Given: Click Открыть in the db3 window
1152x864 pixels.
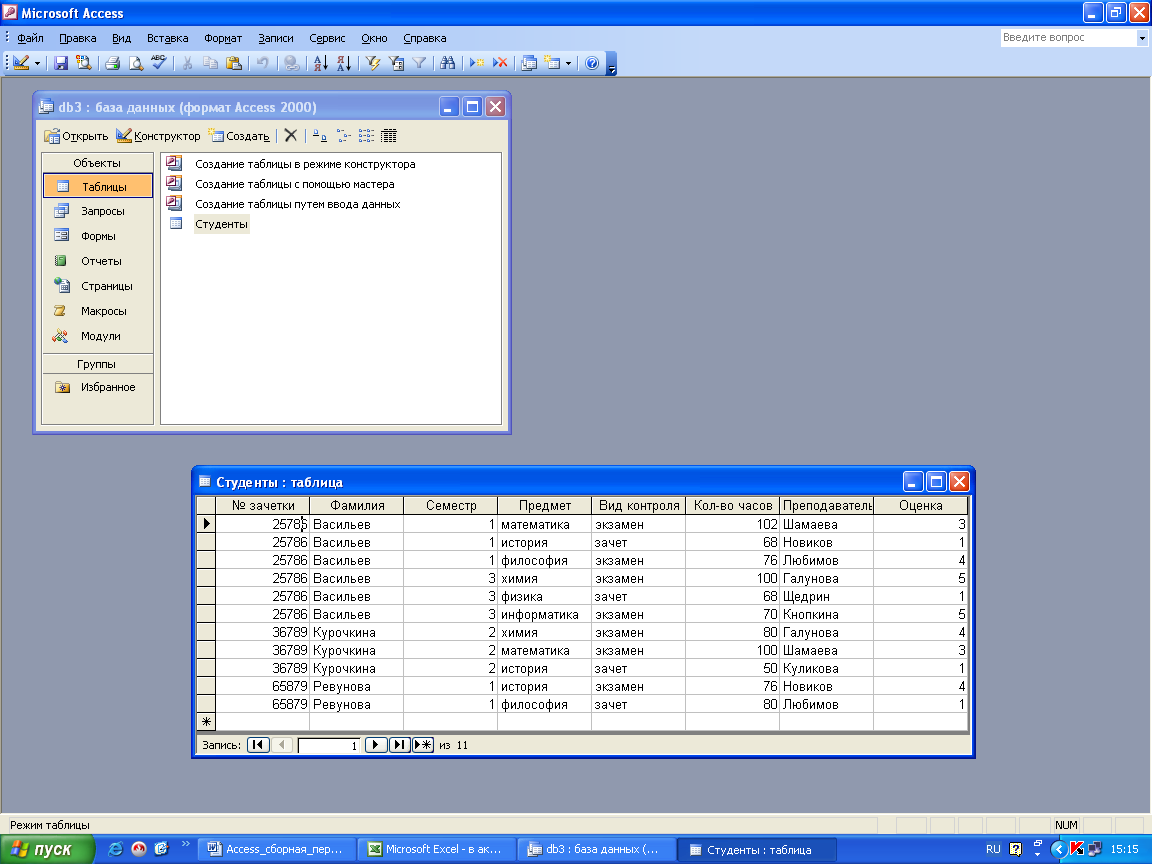Looking at the screenshot, I should point(76,136).
